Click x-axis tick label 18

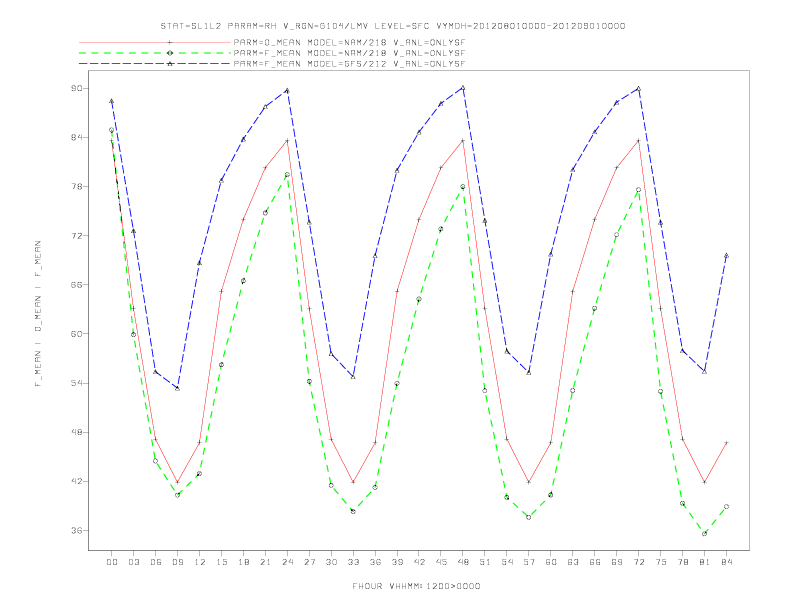(x=243, y=562)
